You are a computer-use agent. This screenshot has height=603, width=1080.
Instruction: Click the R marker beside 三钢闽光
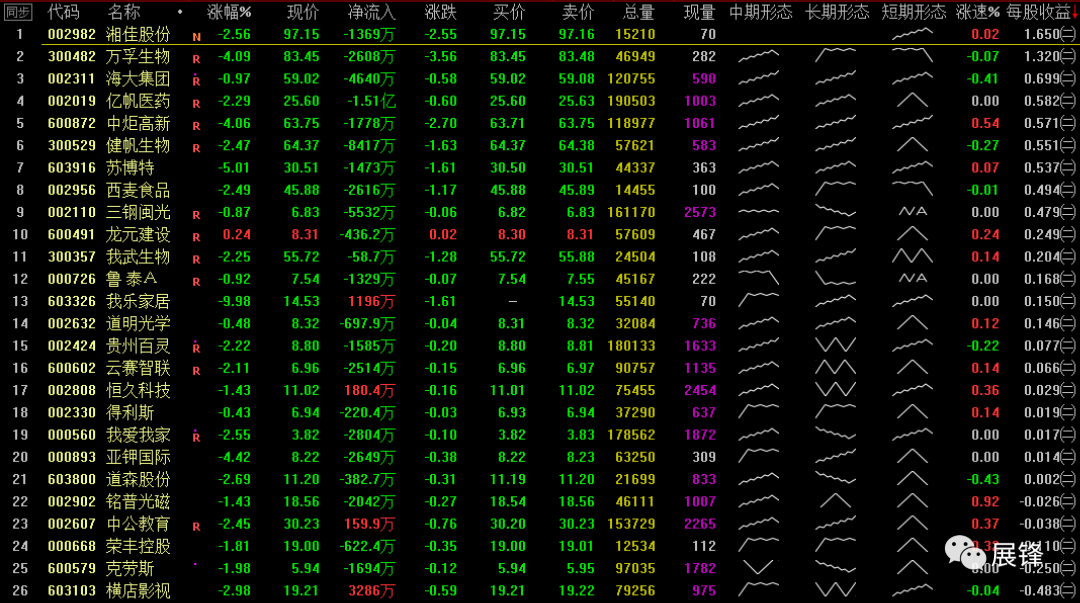(x=196, y=215)
